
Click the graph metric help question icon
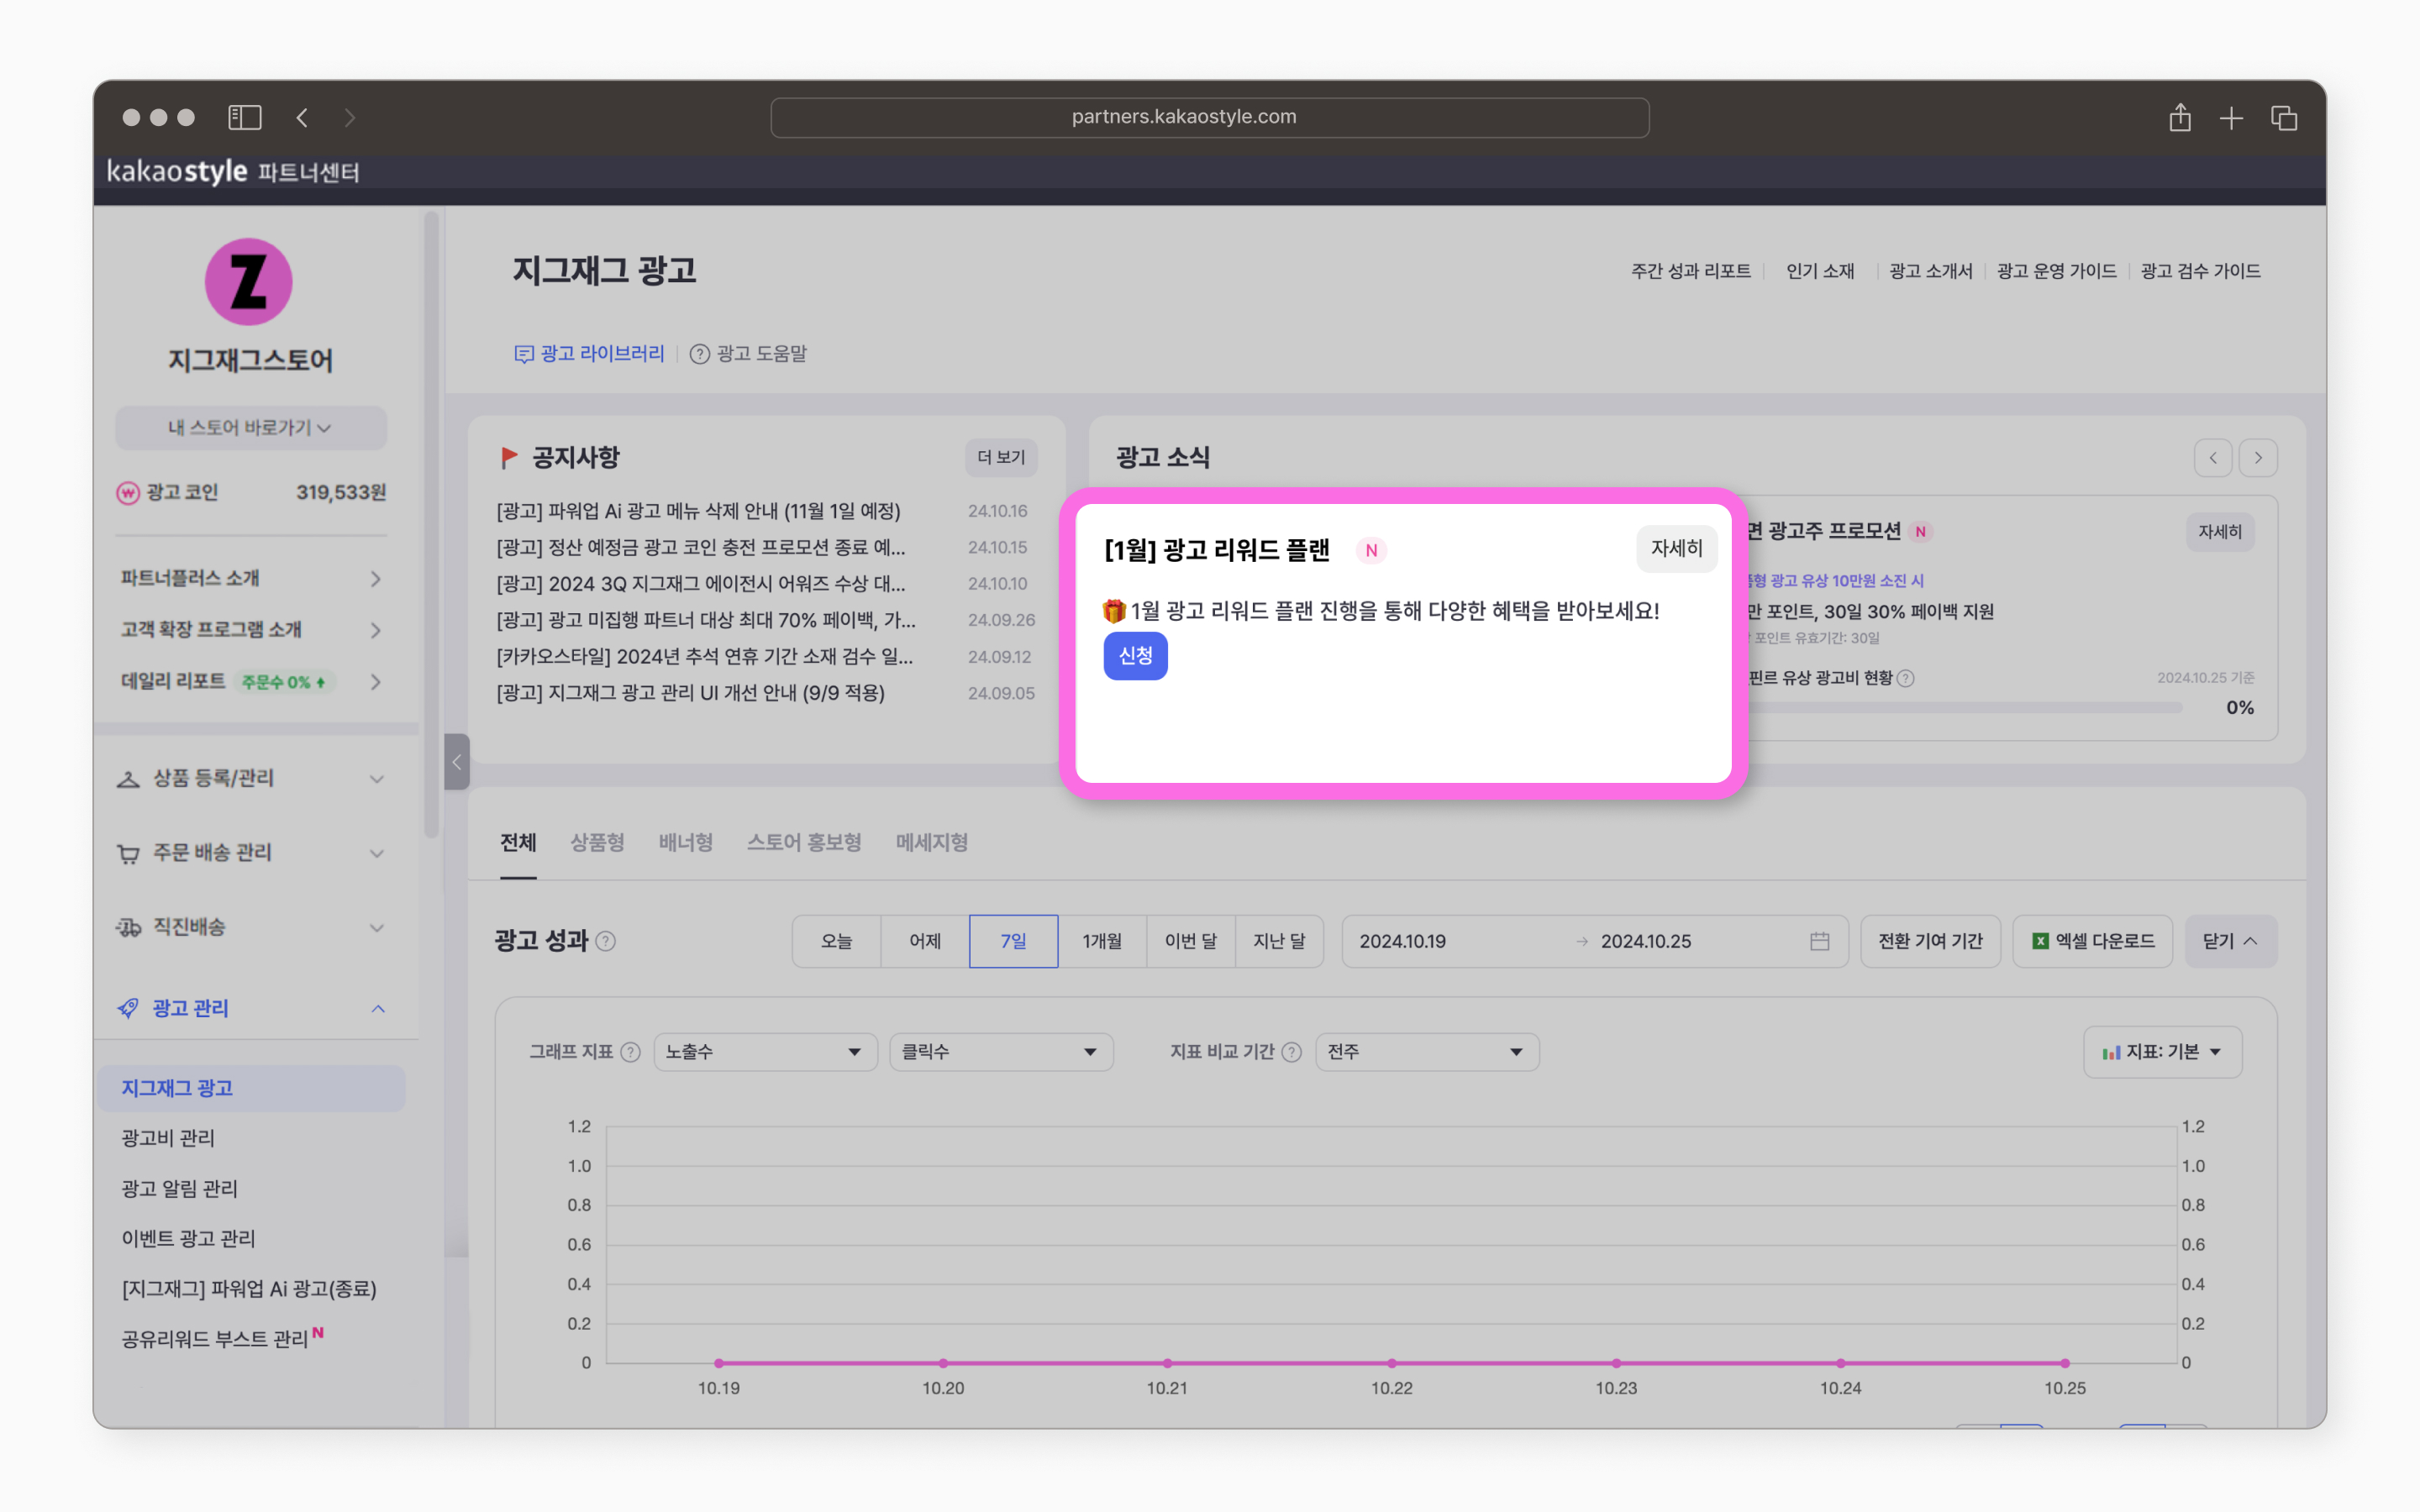click(630, 1052)
